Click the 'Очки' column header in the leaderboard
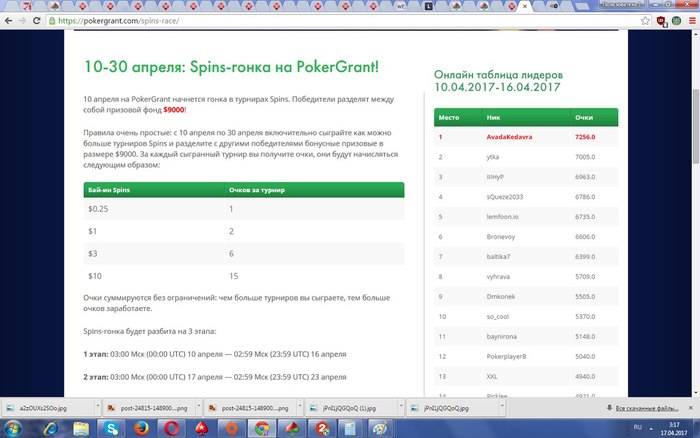This screenshot has width=700, height=438. click(x=584, y=117)
